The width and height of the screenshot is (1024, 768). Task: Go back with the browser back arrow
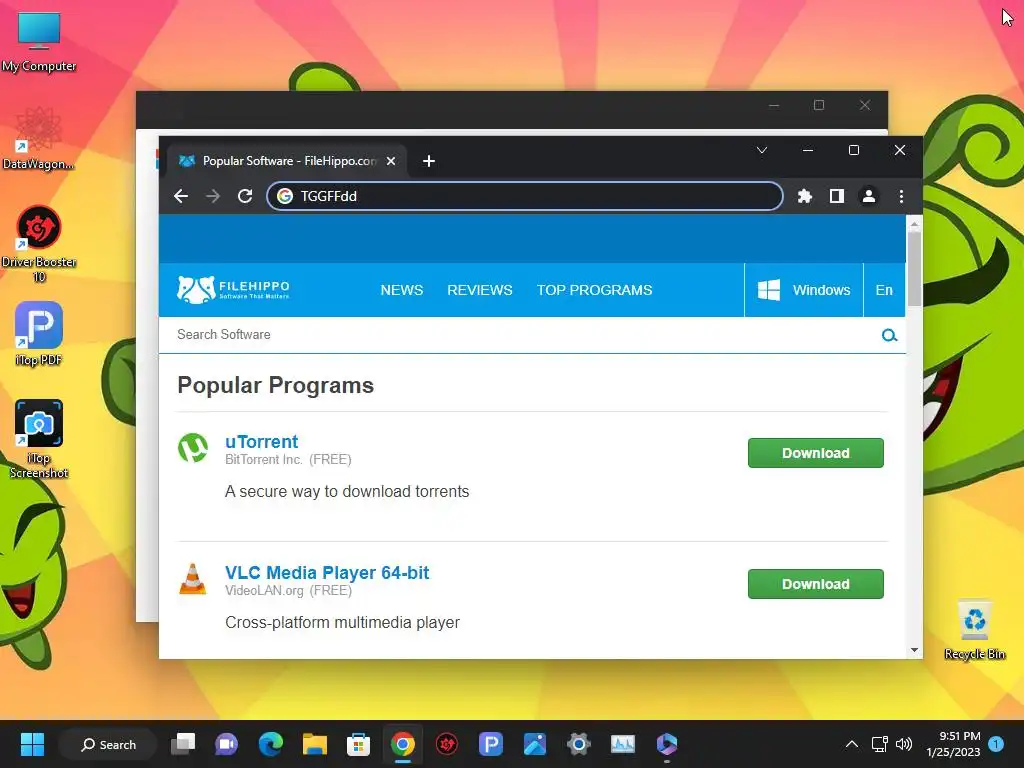pyautogui.click(x=181, y=196)
